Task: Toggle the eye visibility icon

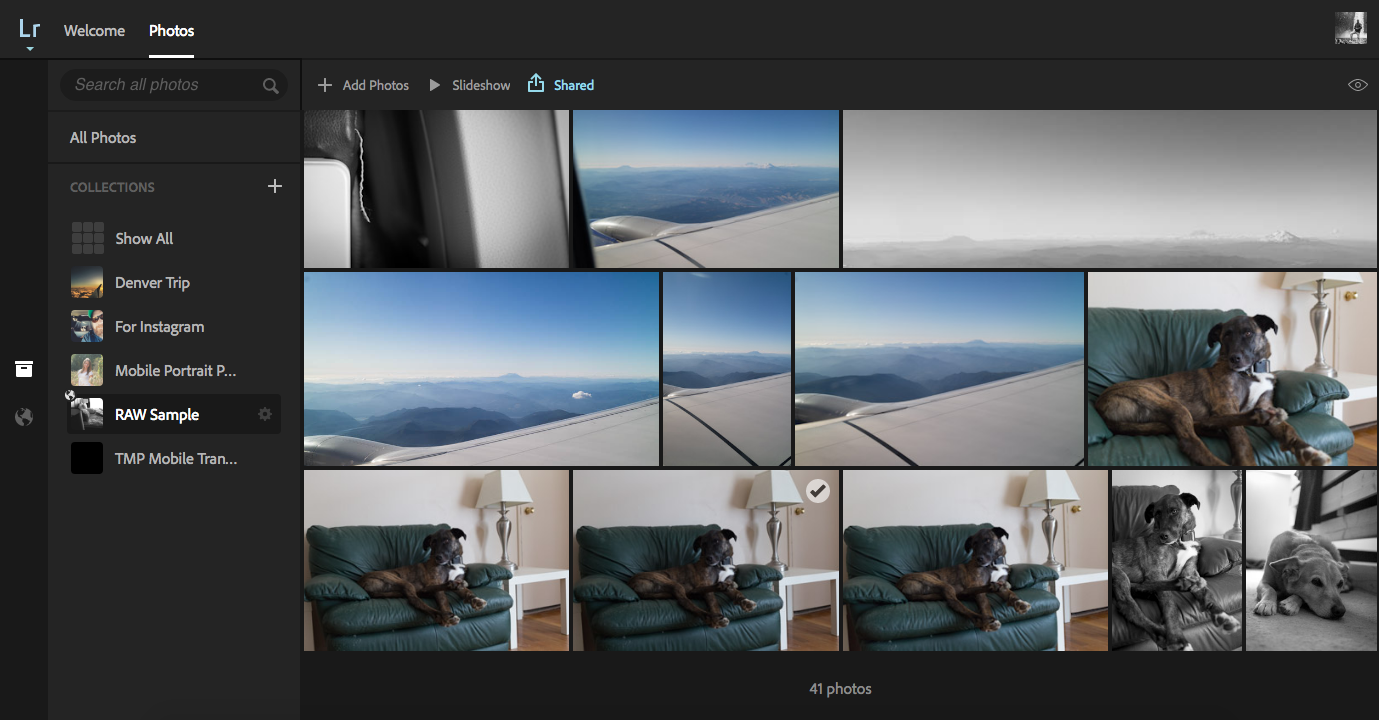Action: point(1357,85)
